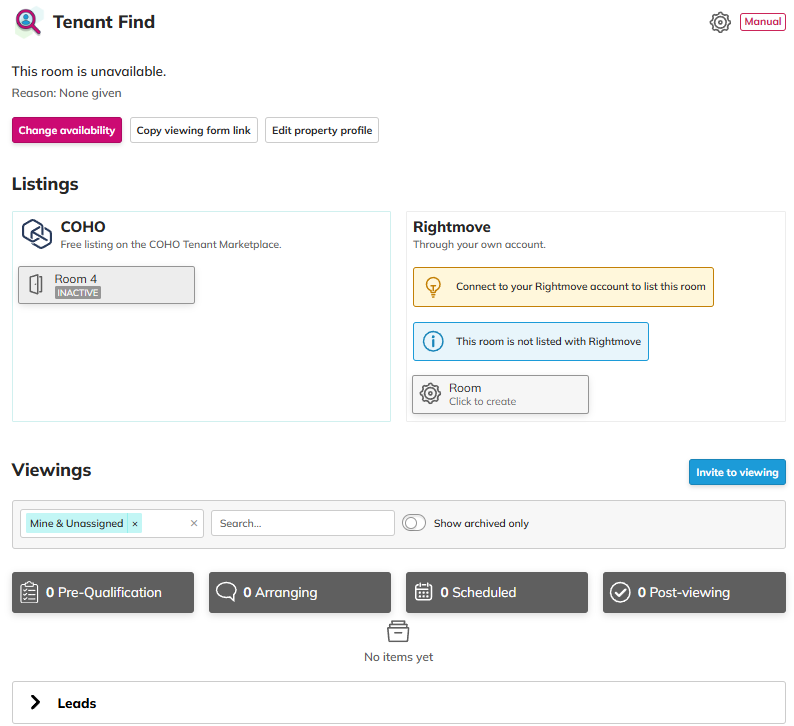Open the Room 4 inactive listing
The image size is (794, 726).
(x=106, y=285)
